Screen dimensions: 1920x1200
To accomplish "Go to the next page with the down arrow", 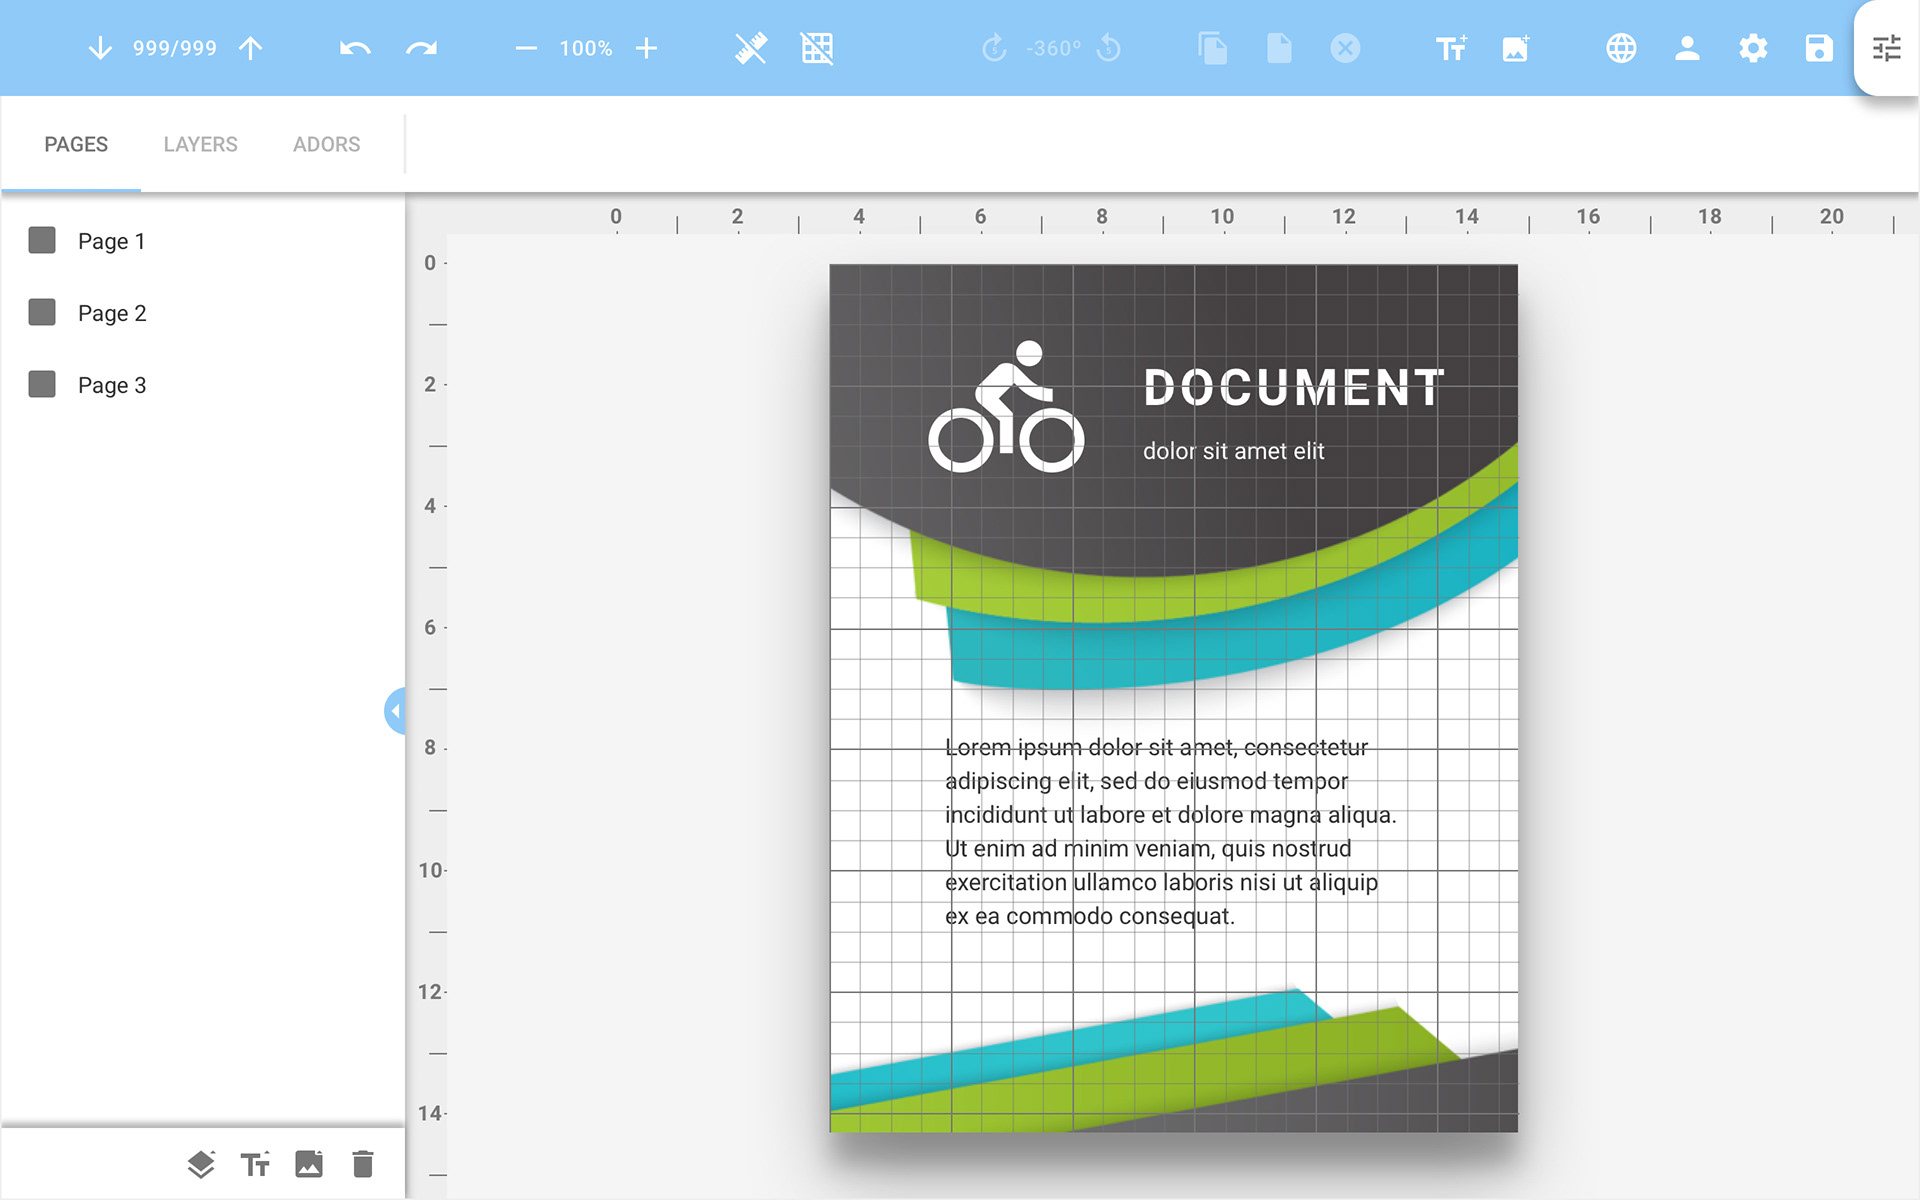I will tap(100, 48).
